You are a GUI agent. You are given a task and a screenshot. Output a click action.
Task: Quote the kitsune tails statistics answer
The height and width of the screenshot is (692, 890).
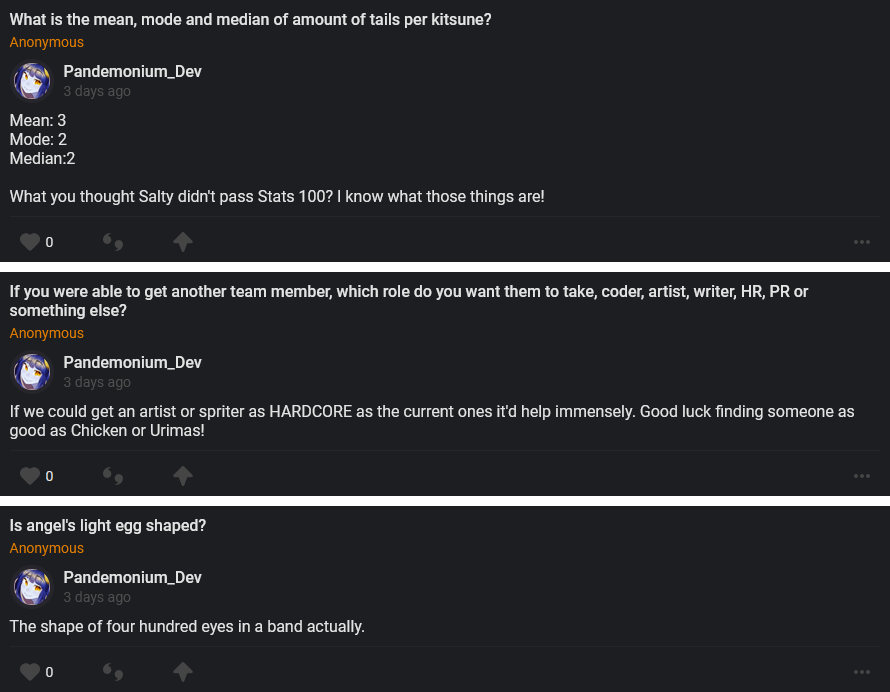click(x=113, y=242)
